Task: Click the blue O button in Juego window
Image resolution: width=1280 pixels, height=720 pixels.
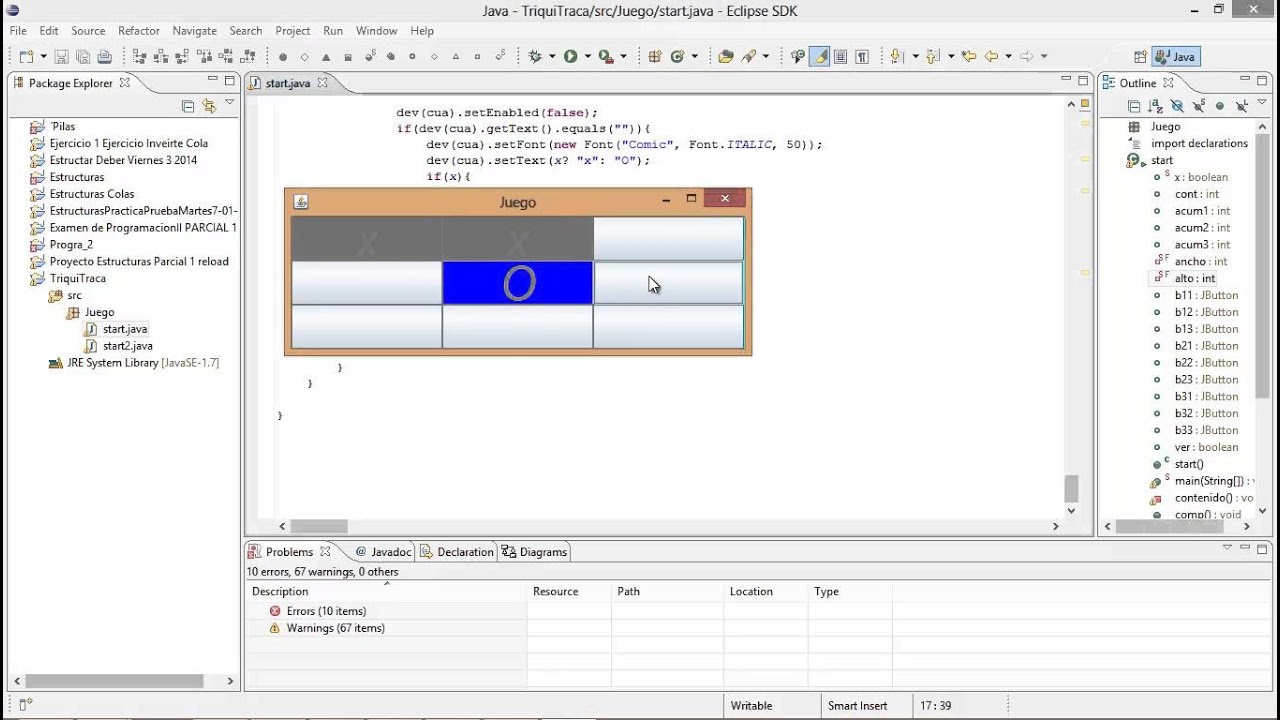Action: [x=518, y=283]
